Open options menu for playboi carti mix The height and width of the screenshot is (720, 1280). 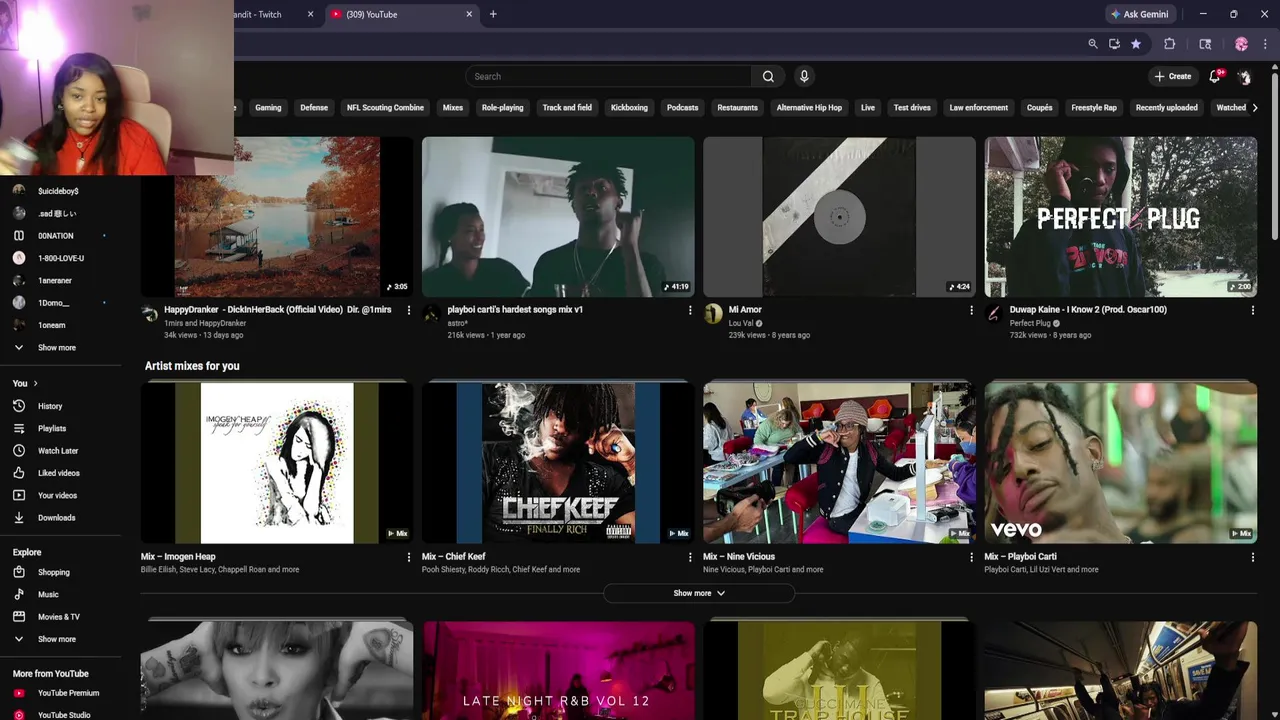(x=689, y=310)
